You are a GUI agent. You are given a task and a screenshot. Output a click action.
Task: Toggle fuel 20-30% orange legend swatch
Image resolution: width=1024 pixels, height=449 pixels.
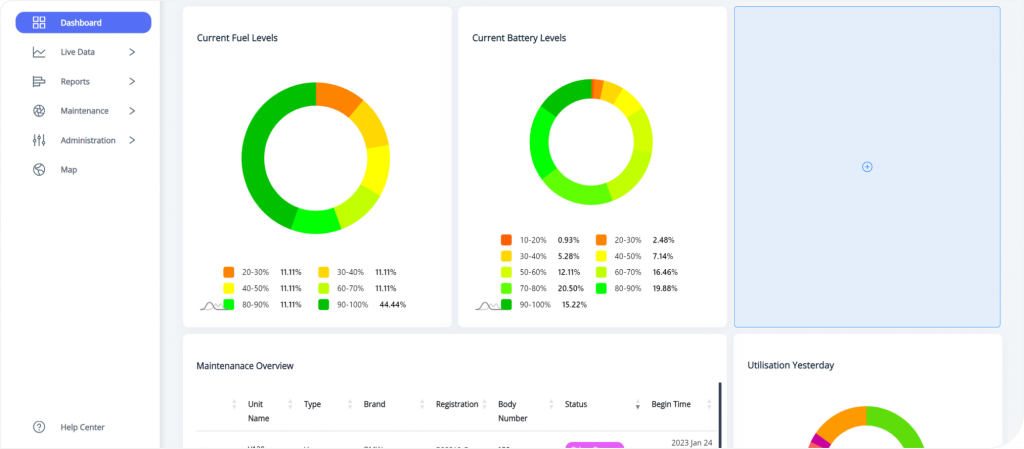coord(229,272)
